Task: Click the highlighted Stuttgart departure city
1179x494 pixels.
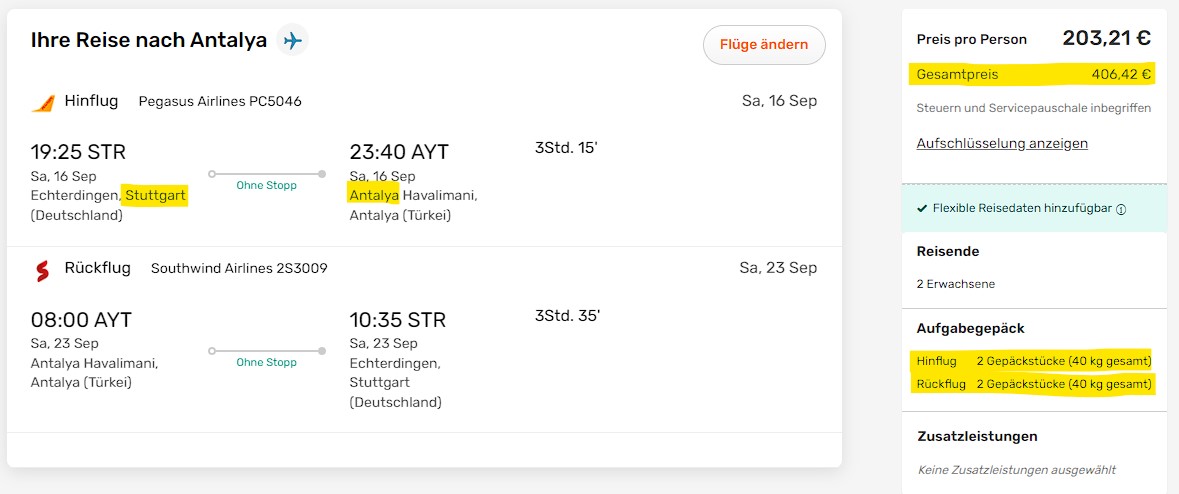Action: [155, 195]
